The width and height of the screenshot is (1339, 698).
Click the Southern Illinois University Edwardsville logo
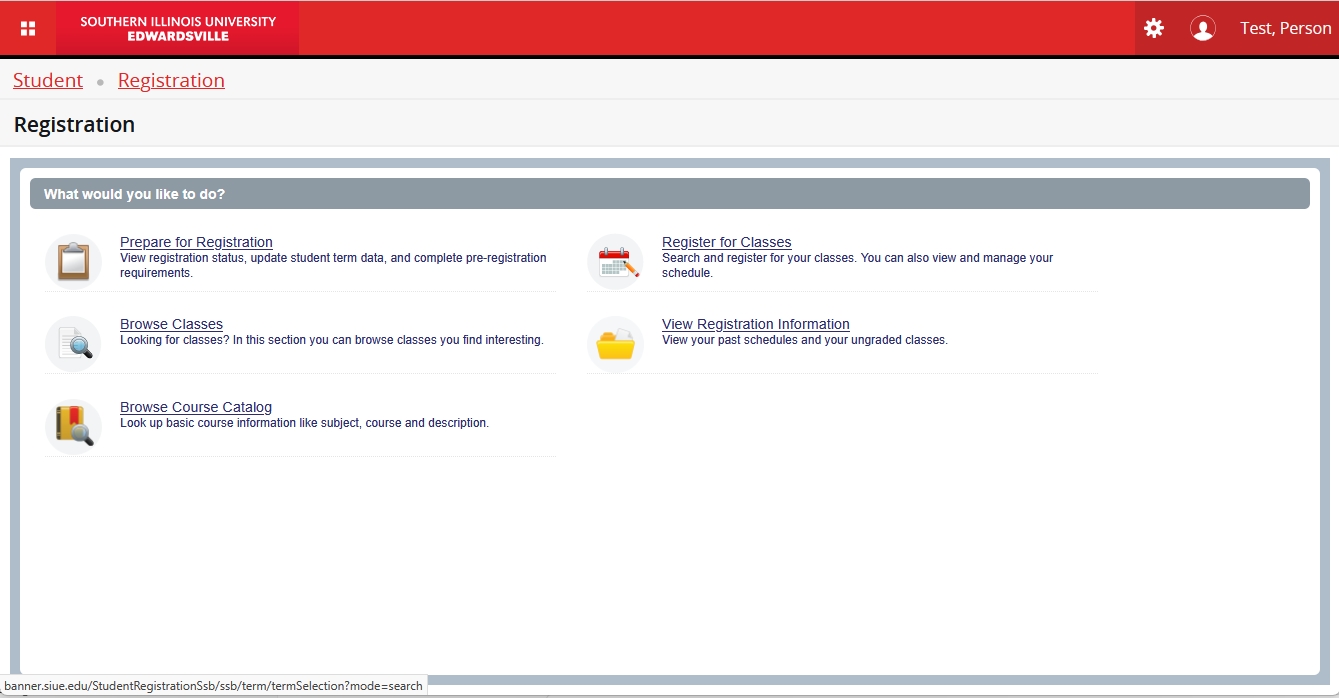177,28
